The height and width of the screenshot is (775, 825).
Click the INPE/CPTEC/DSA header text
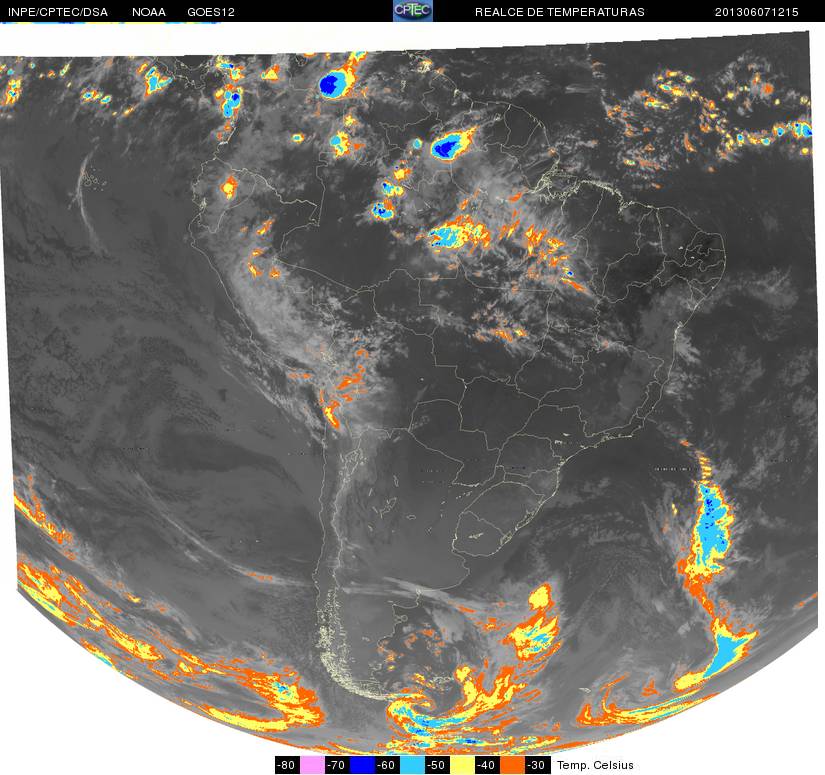pos(58,12)
